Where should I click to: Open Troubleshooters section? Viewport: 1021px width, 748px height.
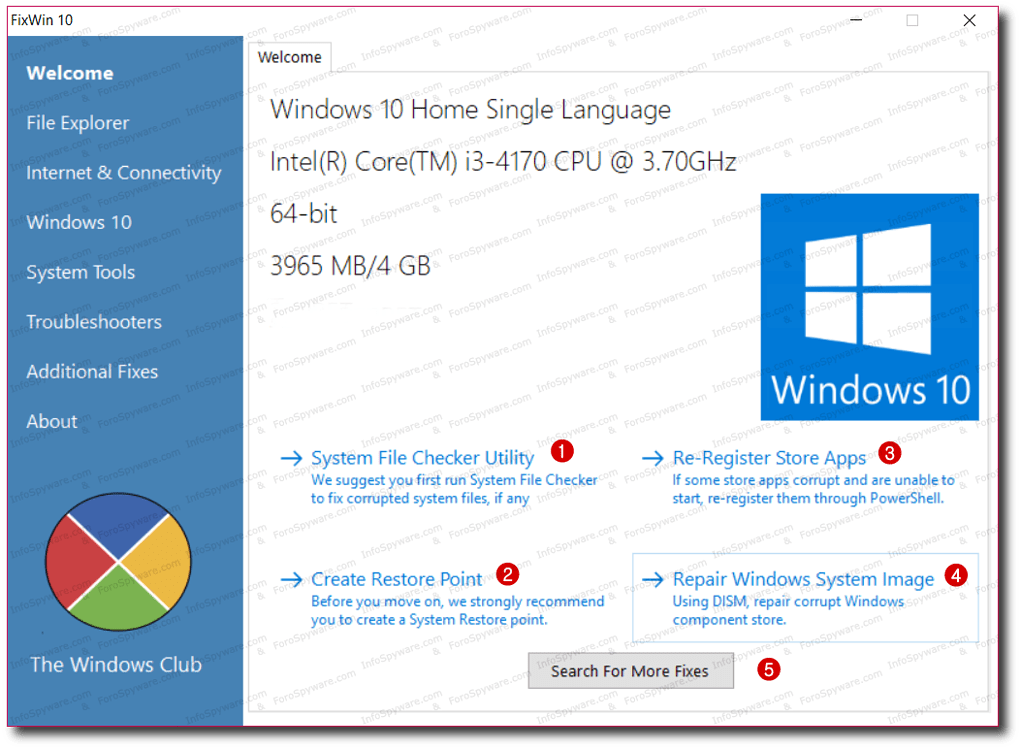tap(94, 322)
